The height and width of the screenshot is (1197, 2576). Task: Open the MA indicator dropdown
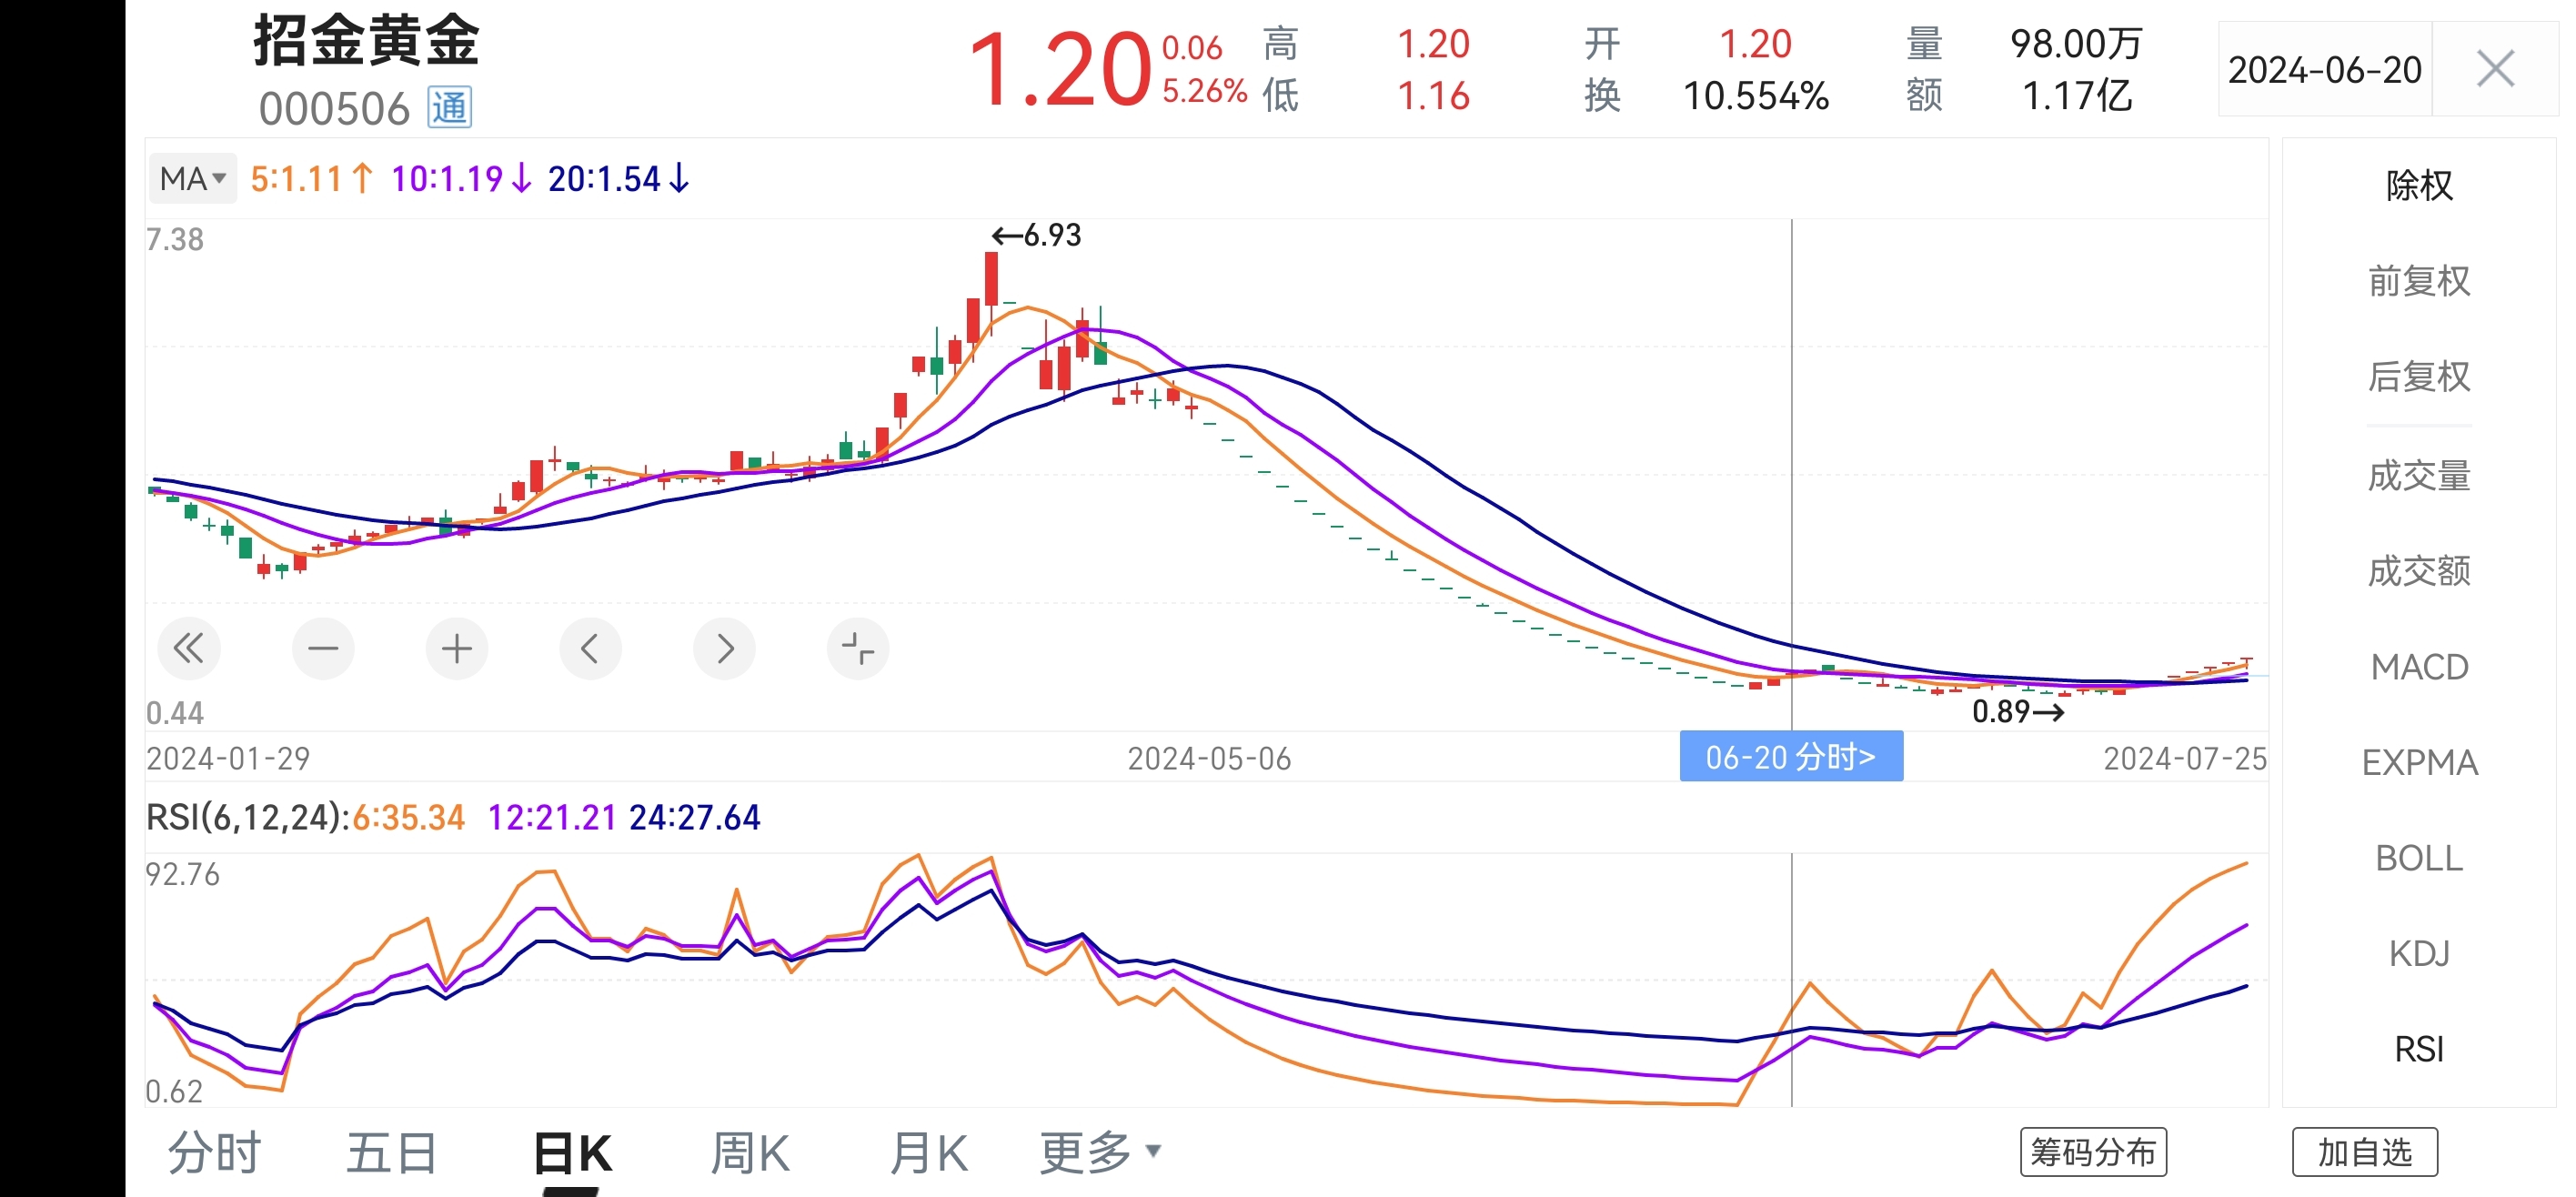pyautogui.click(x=193, y=179)
